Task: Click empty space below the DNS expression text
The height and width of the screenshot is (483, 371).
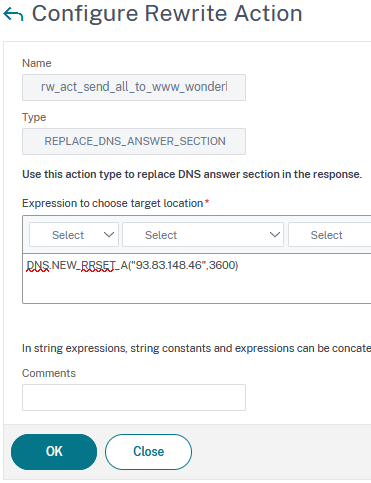Action: pos(197,288)
